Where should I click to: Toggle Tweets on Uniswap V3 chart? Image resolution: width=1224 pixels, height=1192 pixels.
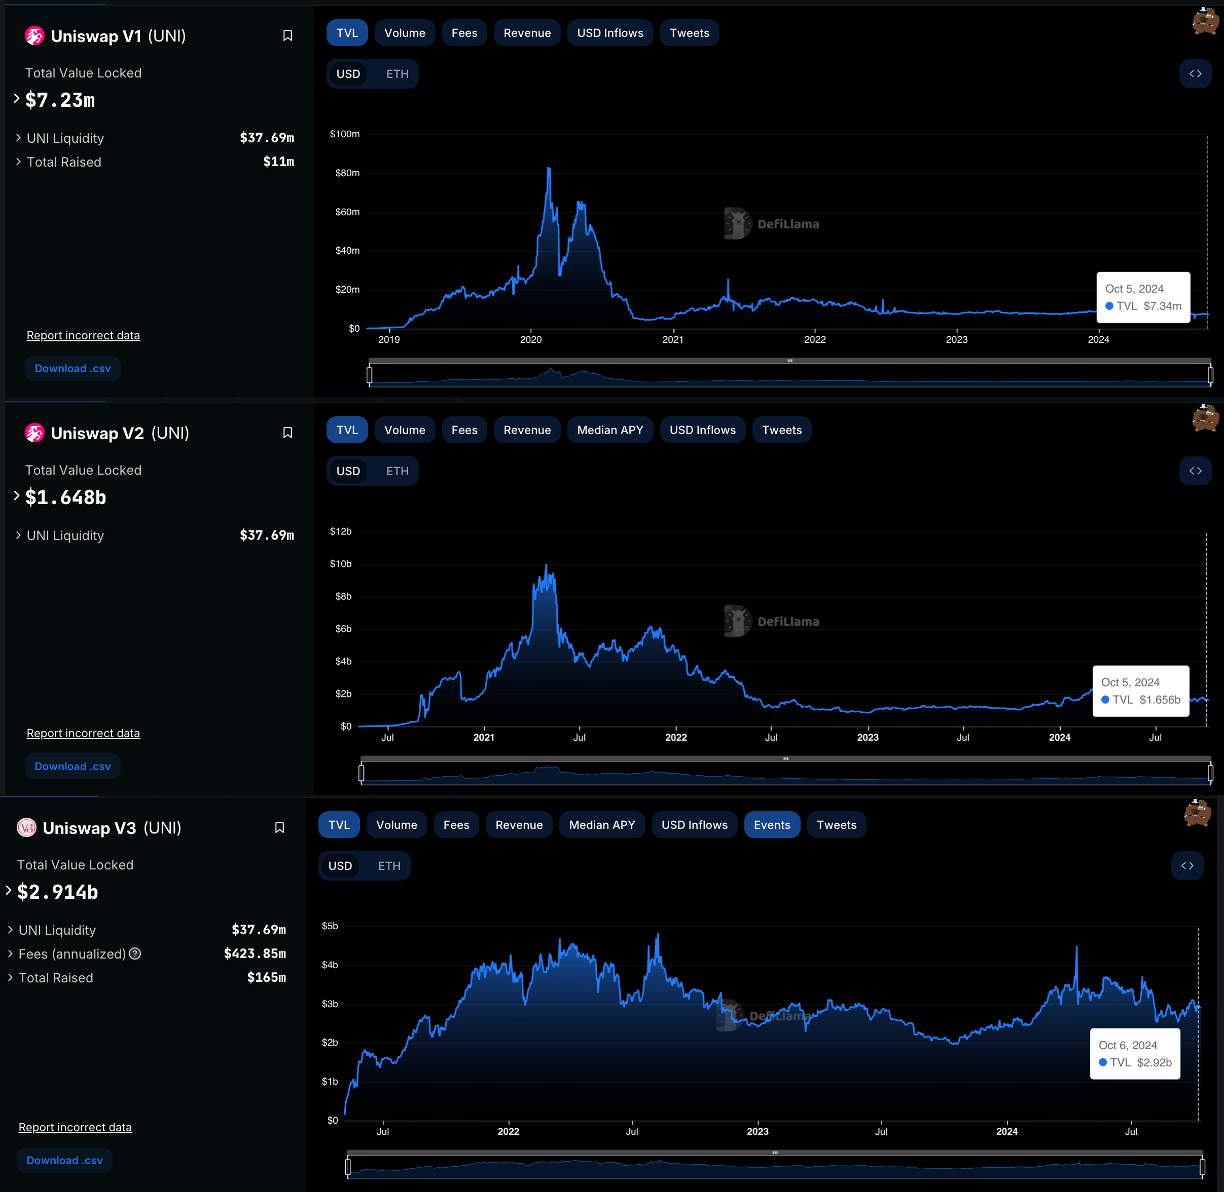(836, 825)
